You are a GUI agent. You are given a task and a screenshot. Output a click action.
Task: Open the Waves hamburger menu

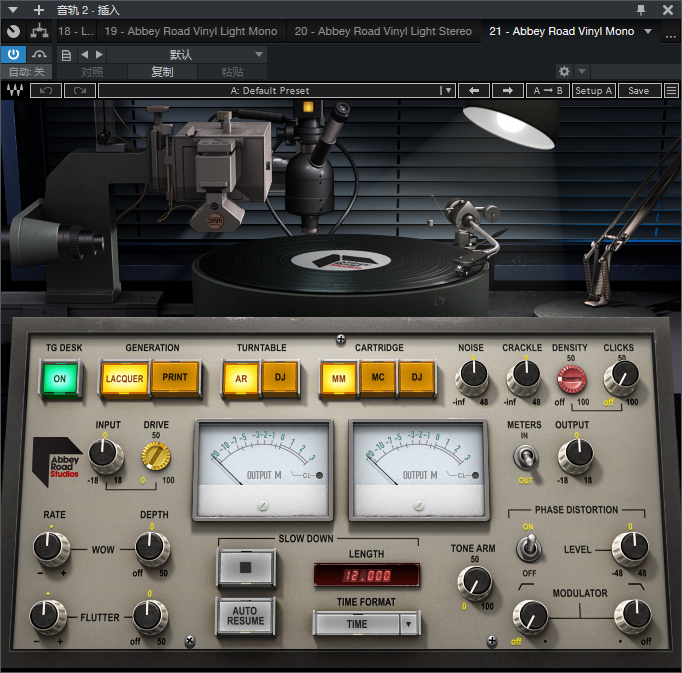672,90
